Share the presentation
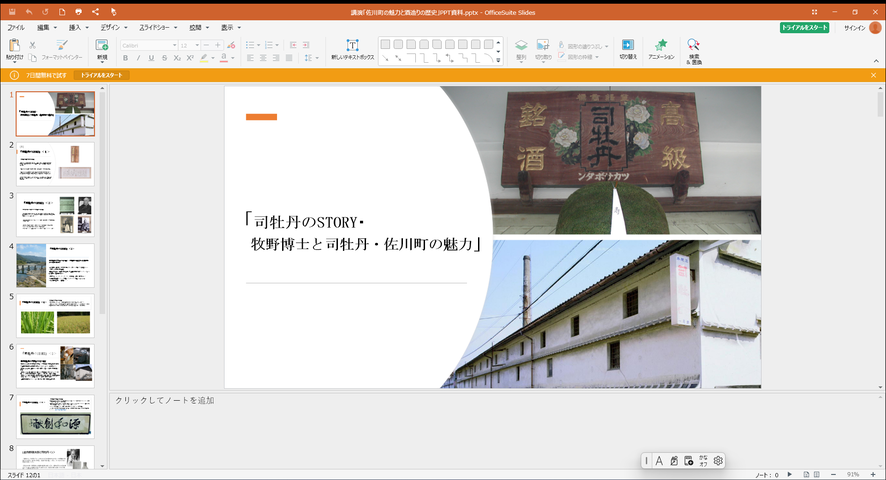 coord(95,12)
